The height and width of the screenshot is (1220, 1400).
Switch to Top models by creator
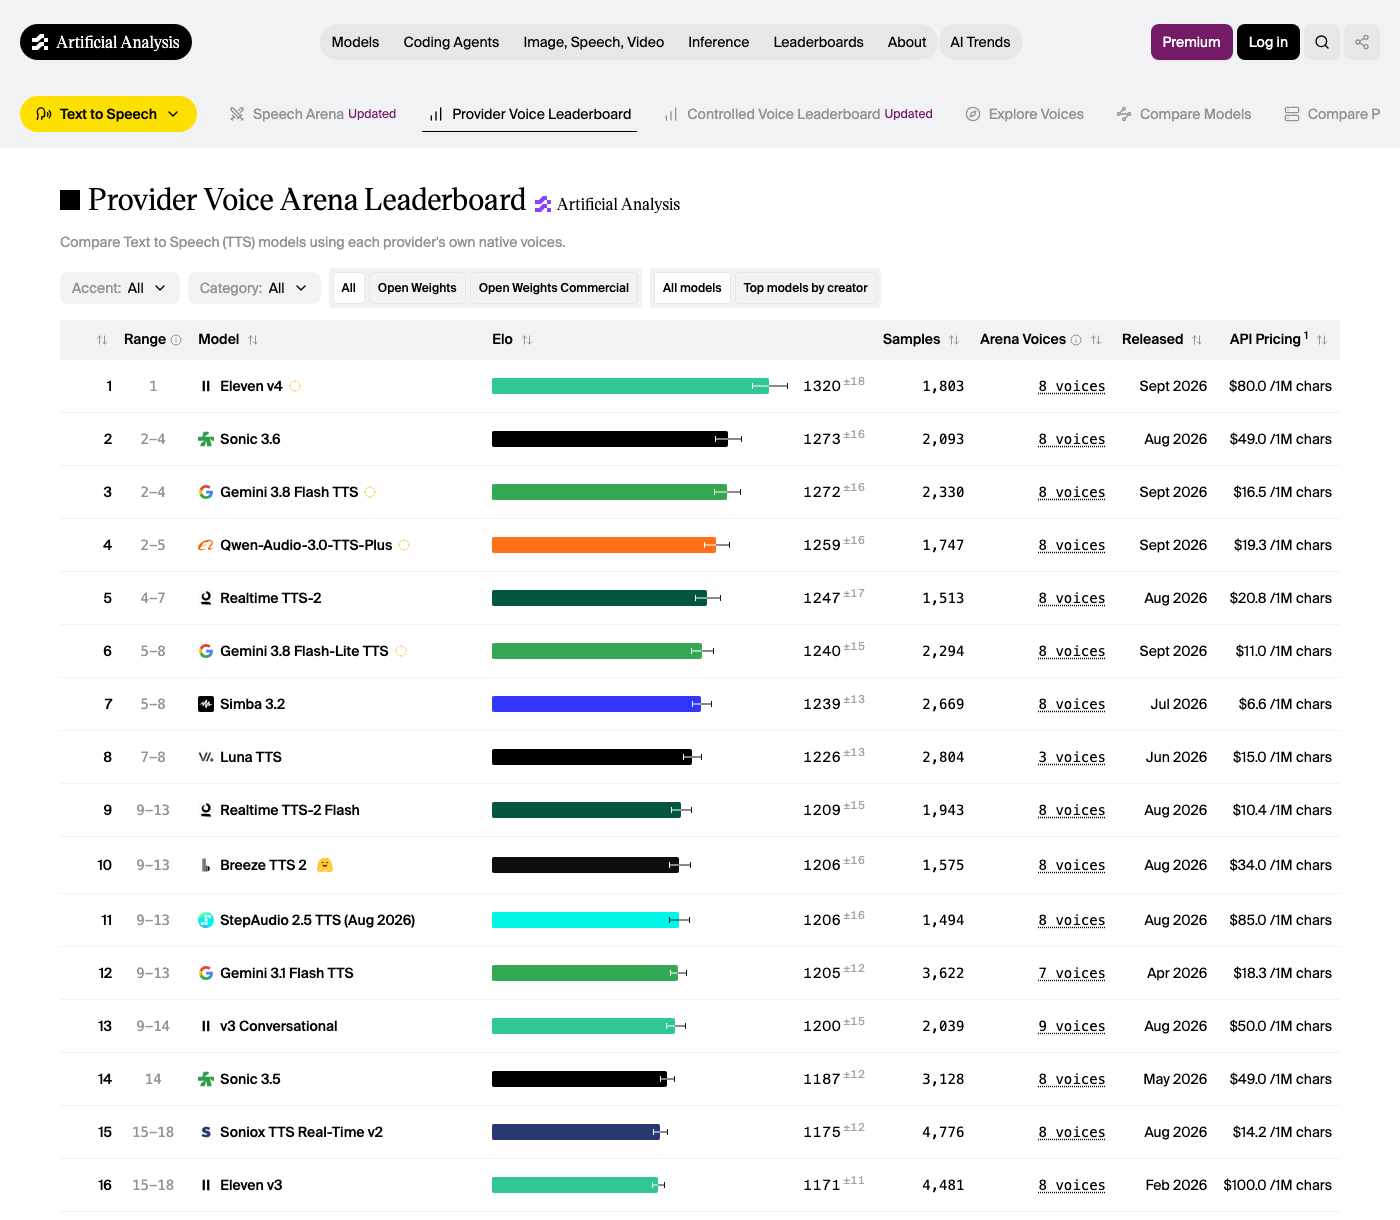pyautogui.click(x=805, y=288)
